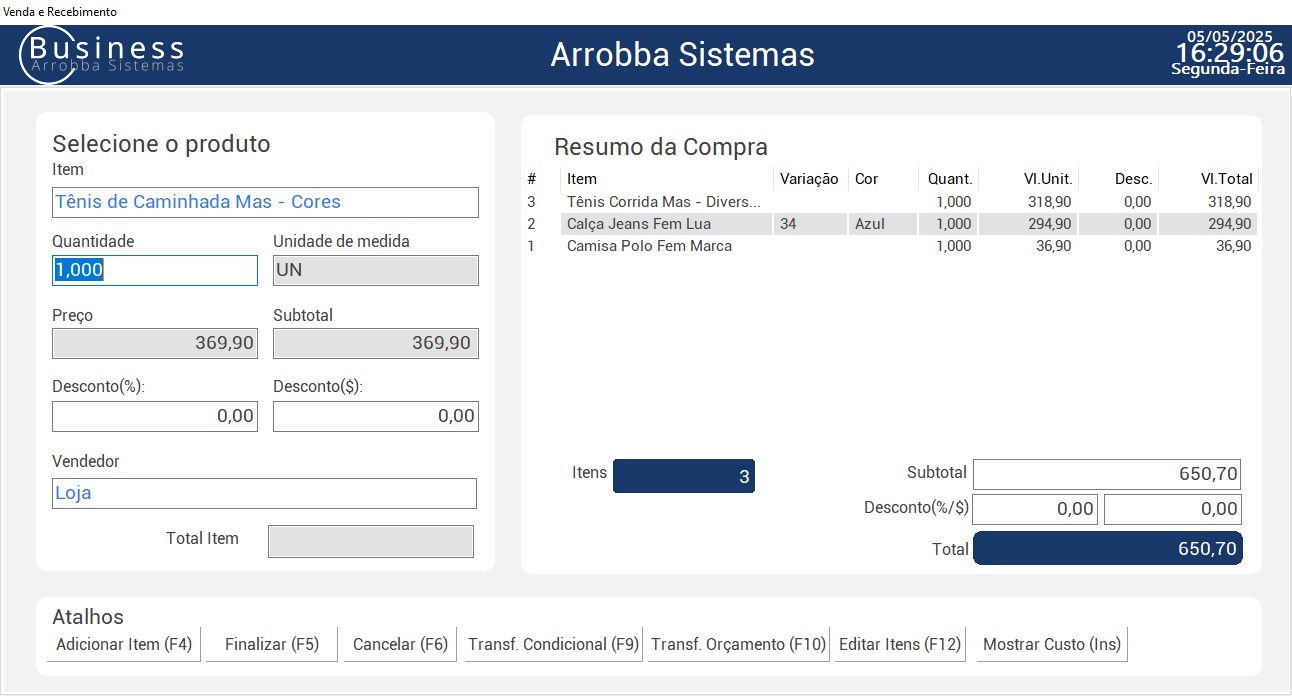Show cost via Mostrar Custo (Ins)
The height and width of the screenshot is (696, 1292).
[x=1052, y=645]
